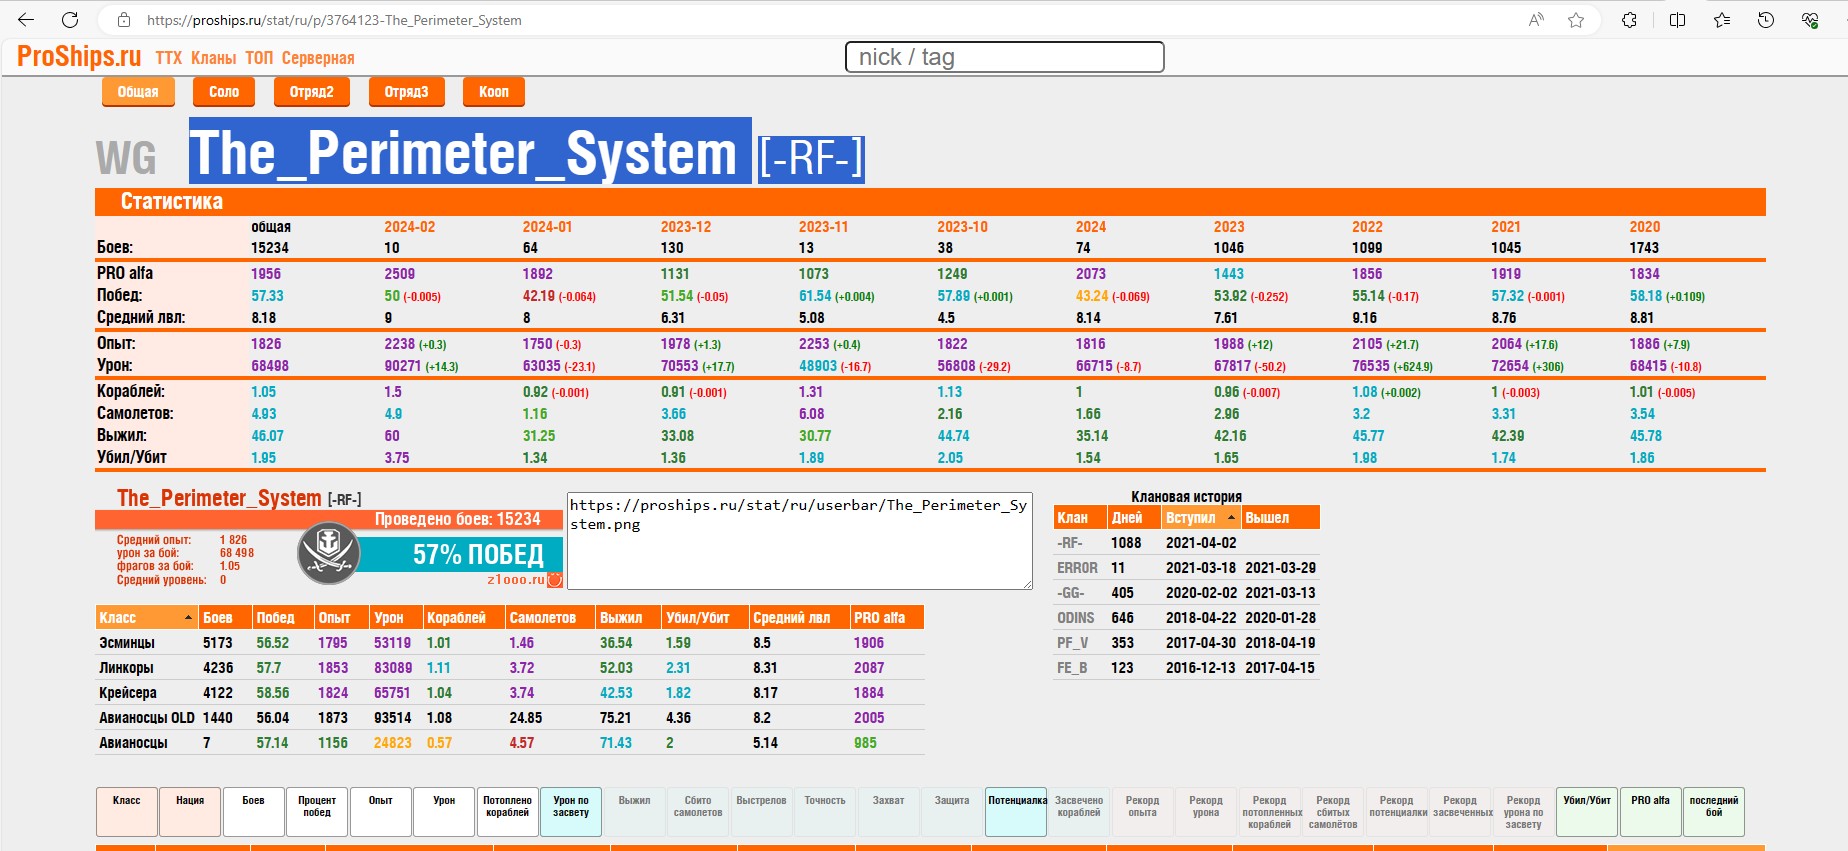Toggle the Потенциалка column filter
The height and width of the screenshot is (851, 1848).
1016,812
